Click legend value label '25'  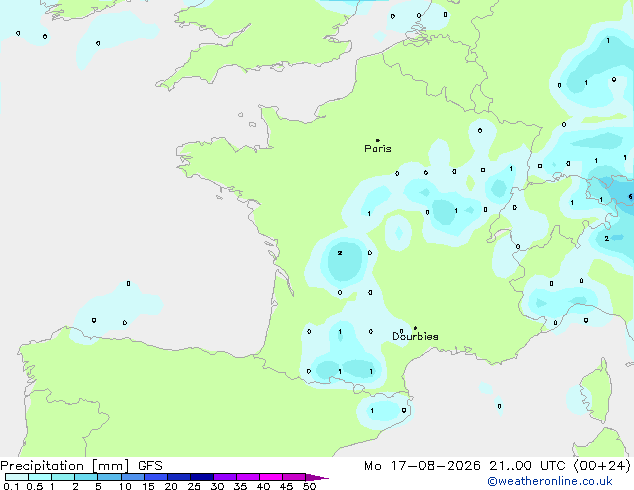194,486
